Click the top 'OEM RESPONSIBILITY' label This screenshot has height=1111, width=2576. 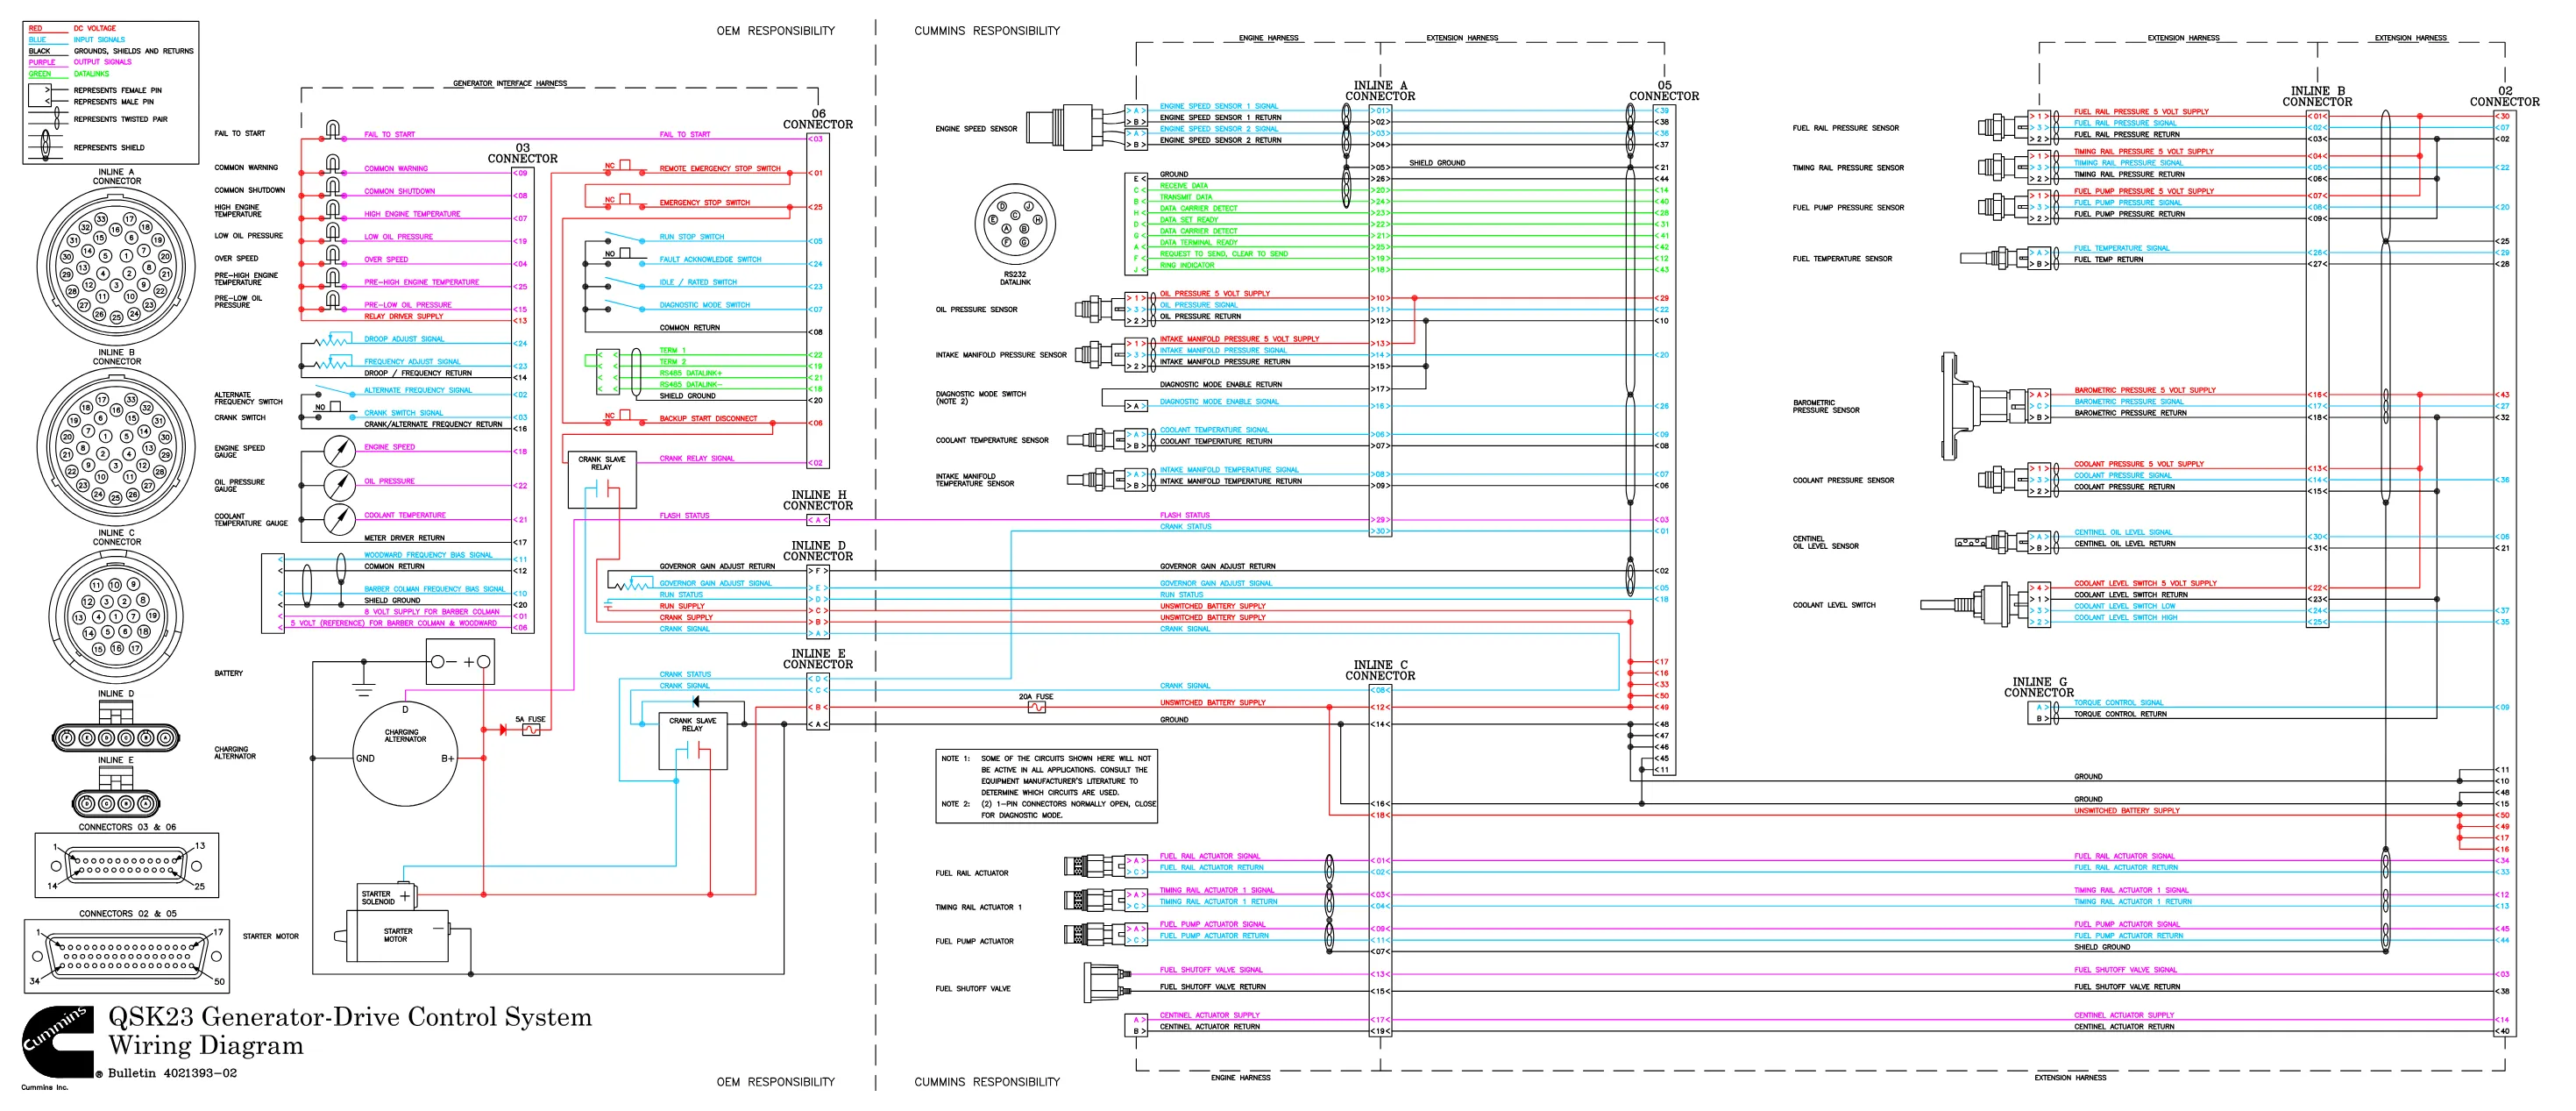coord(775,31)
